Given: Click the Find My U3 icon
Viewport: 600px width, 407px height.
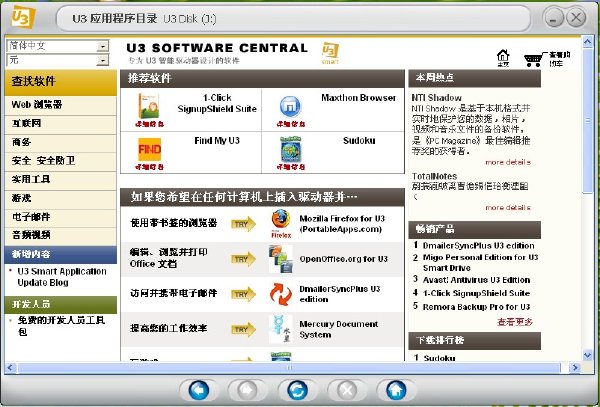Looking at the screenshot, I should (149, 150).
